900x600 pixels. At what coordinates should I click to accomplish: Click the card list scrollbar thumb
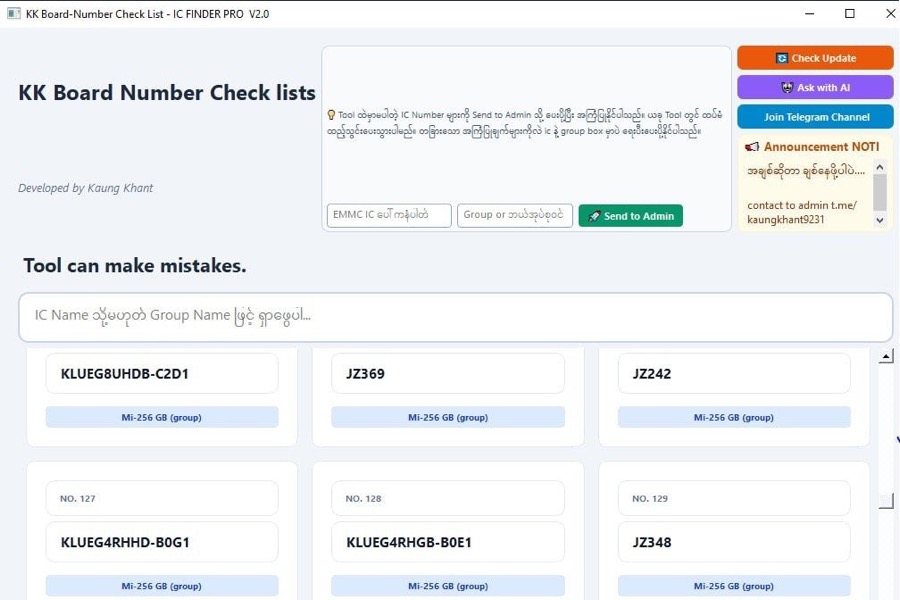(886, 501)
